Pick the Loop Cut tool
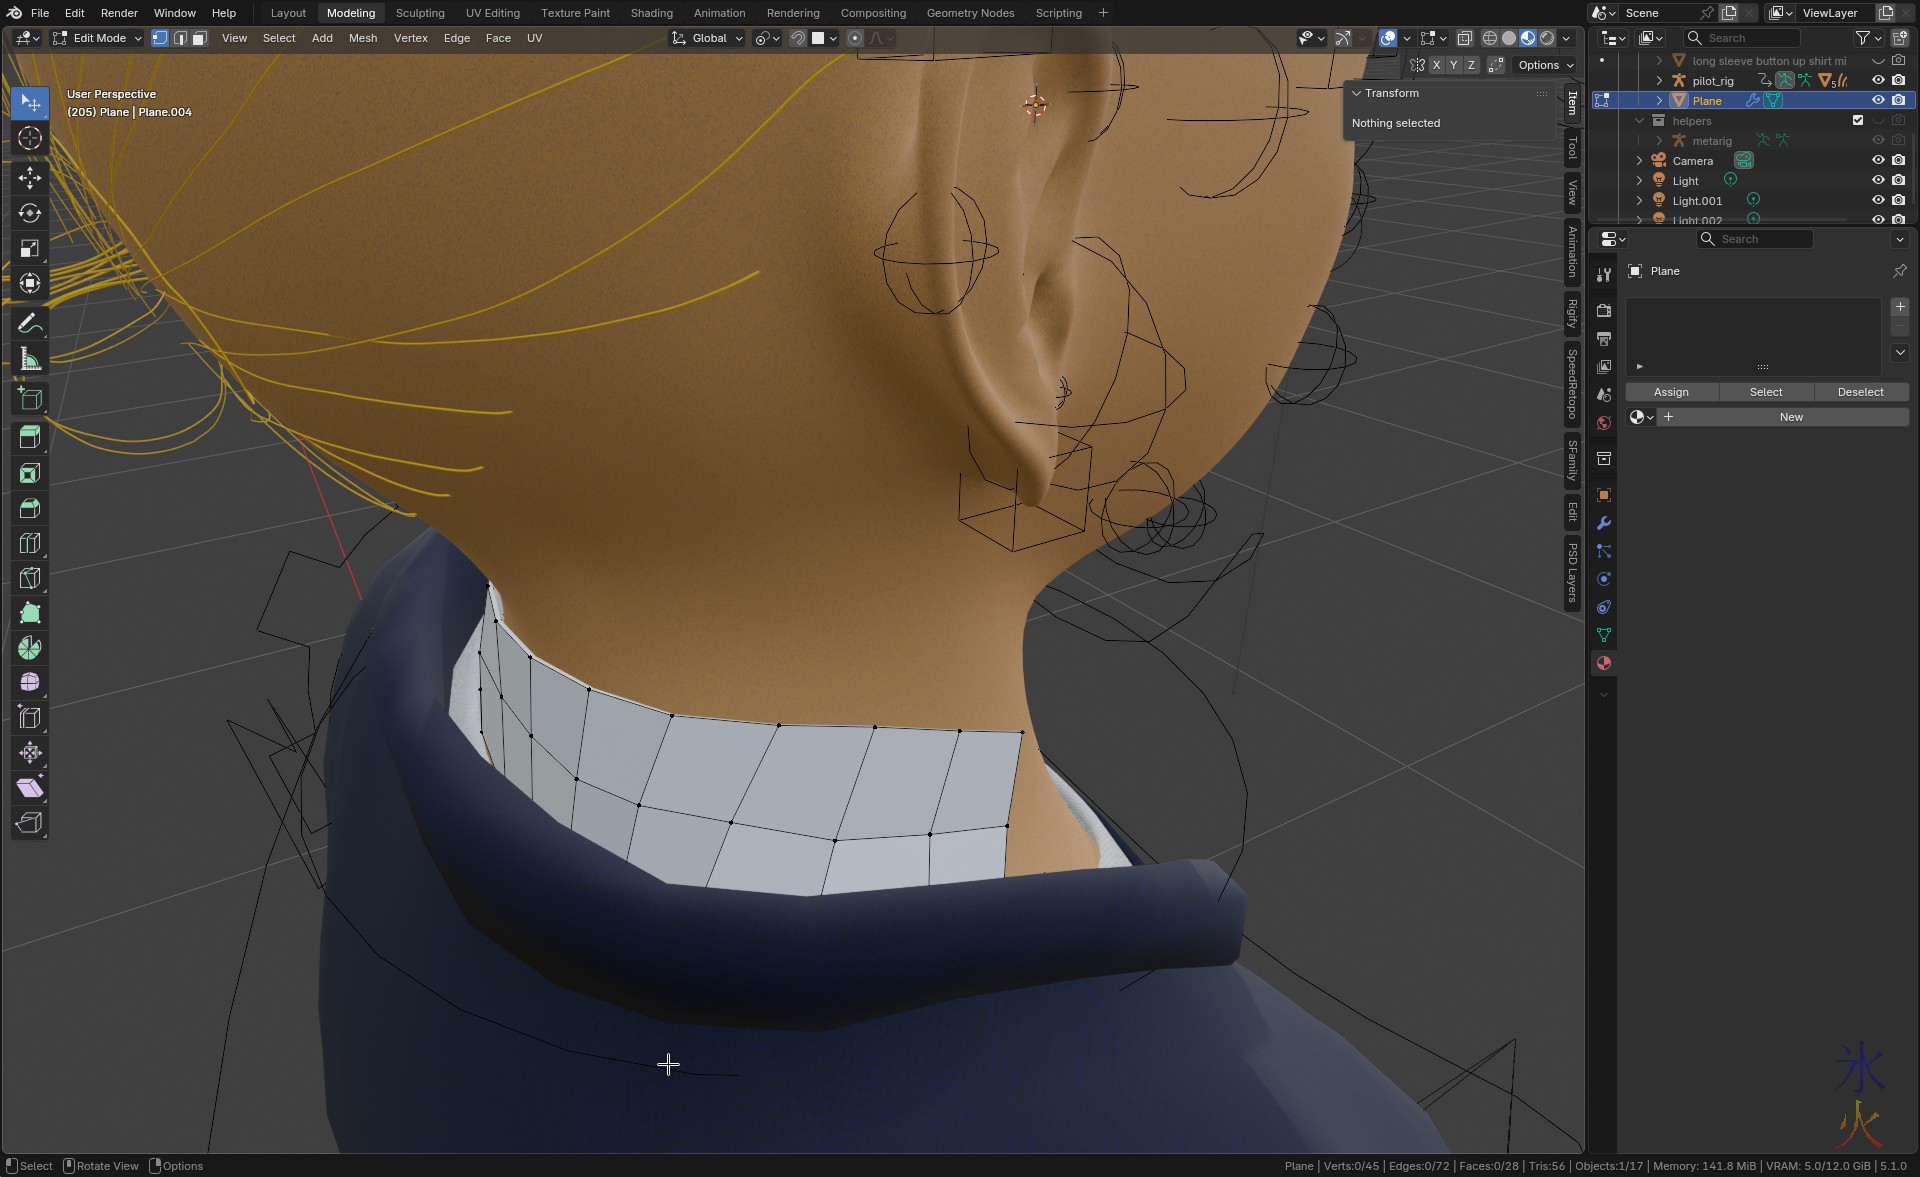The image size is (1920, 1177). pyautogui.click(x=30, y=543)
